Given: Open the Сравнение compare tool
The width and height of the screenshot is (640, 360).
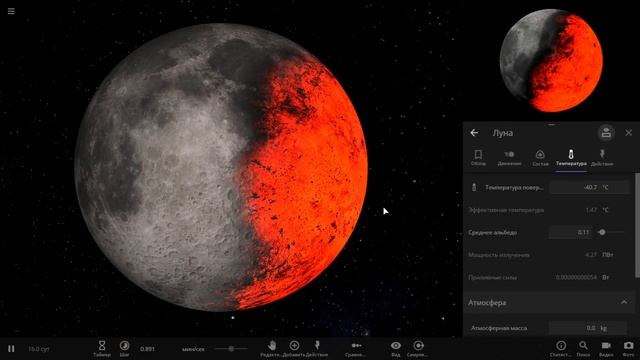Looking at the screenshot, I should 356,349.
